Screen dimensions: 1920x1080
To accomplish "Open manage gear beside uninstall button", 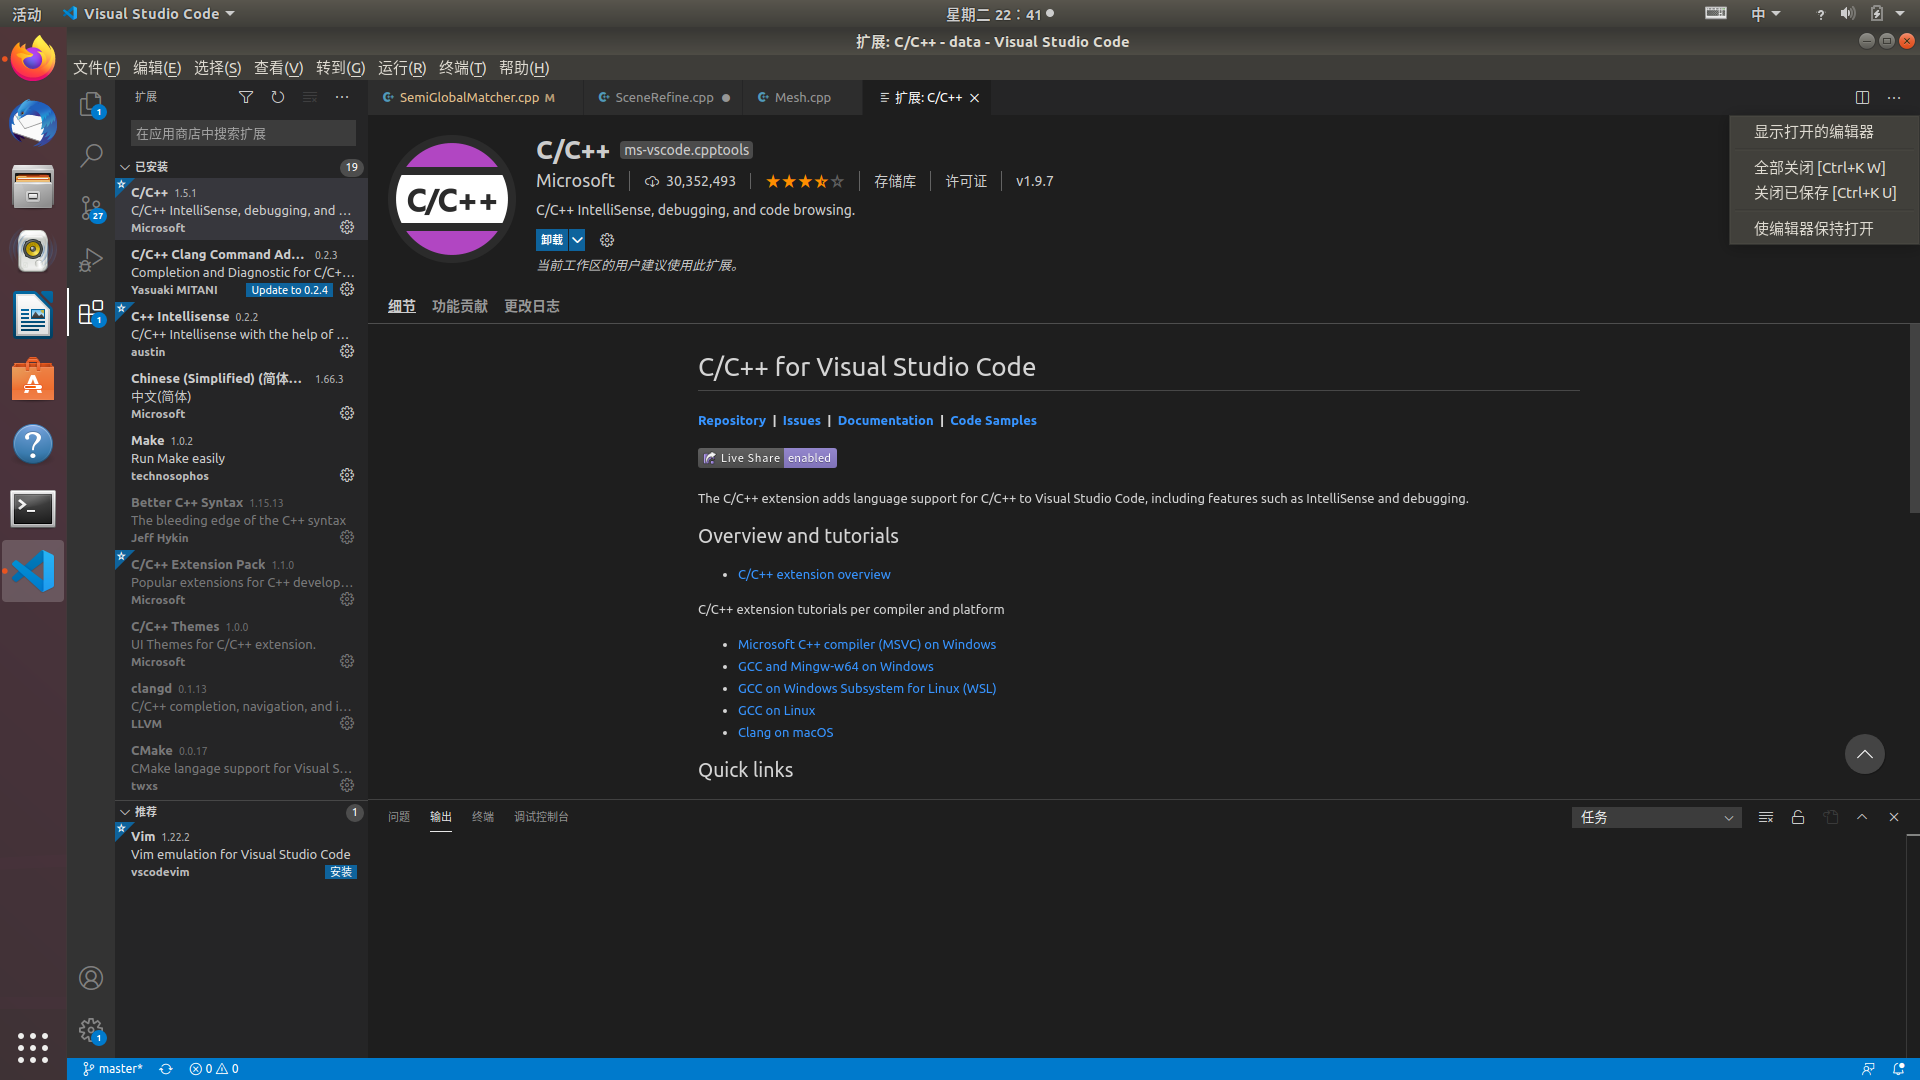I will (x=607, y=240).
